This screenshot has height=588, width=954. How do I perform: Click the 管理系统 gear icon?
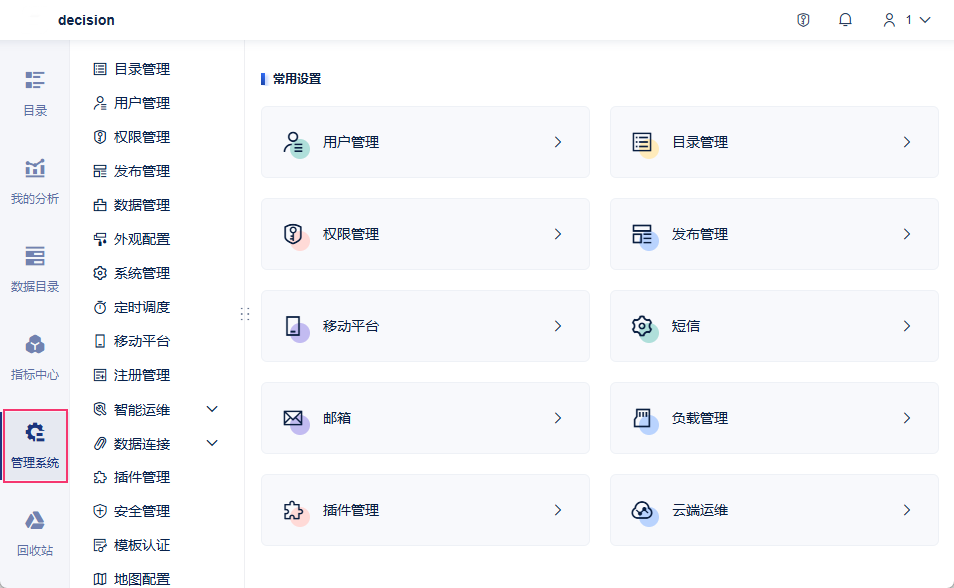(x=35, y=433)
